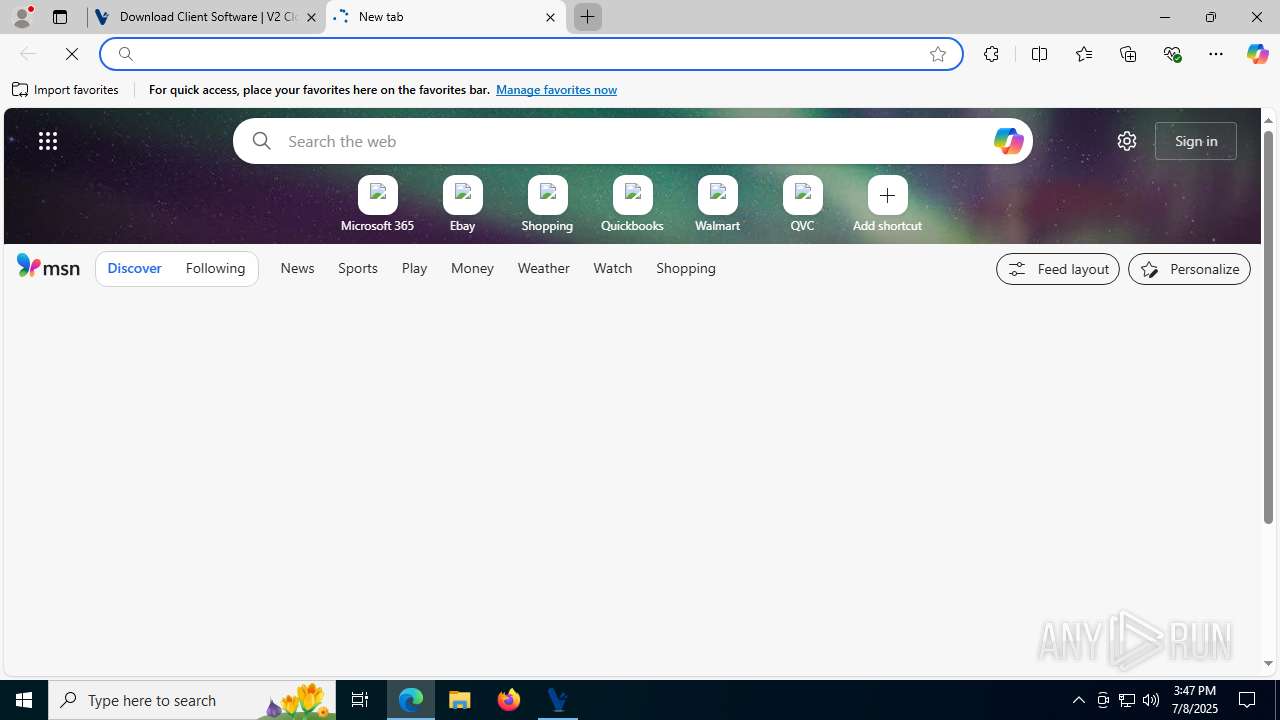Open the Favorites hub
Image resolution: width=1280 pixels, height=720 pixels.
(x=1084, y=54)
